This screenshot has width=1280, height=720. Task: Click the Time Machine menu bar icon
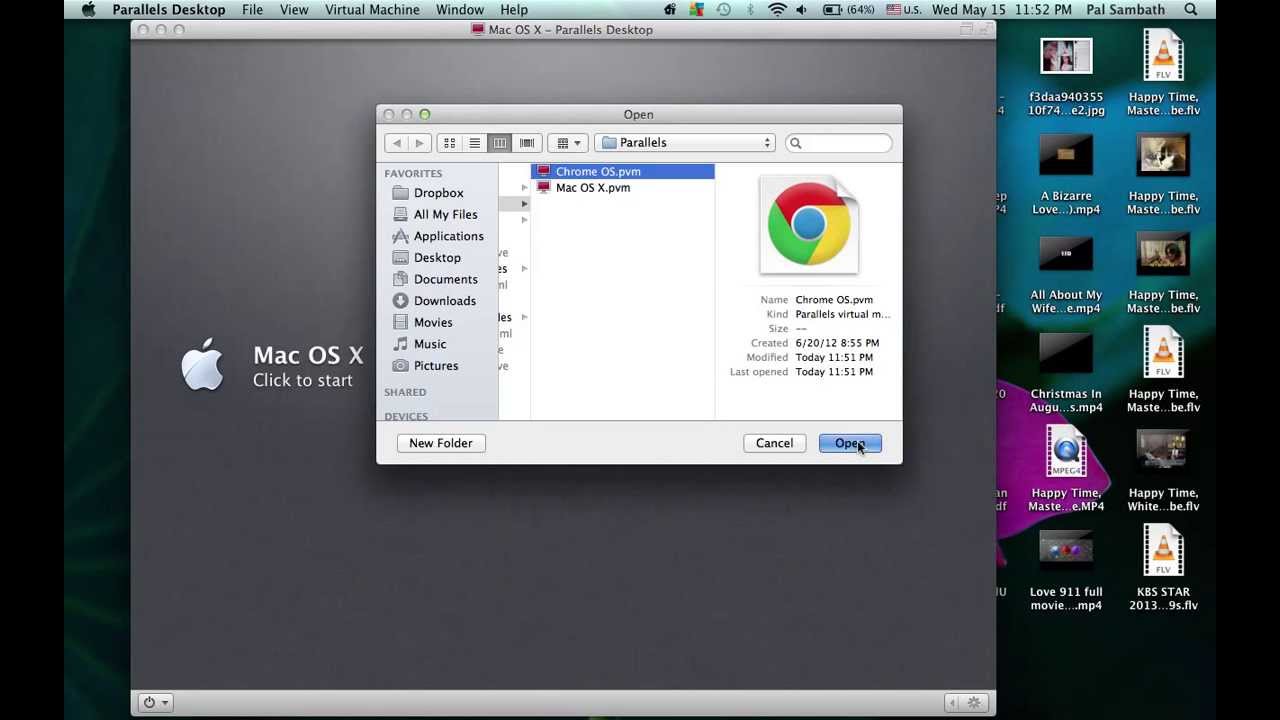click(724, 10)
